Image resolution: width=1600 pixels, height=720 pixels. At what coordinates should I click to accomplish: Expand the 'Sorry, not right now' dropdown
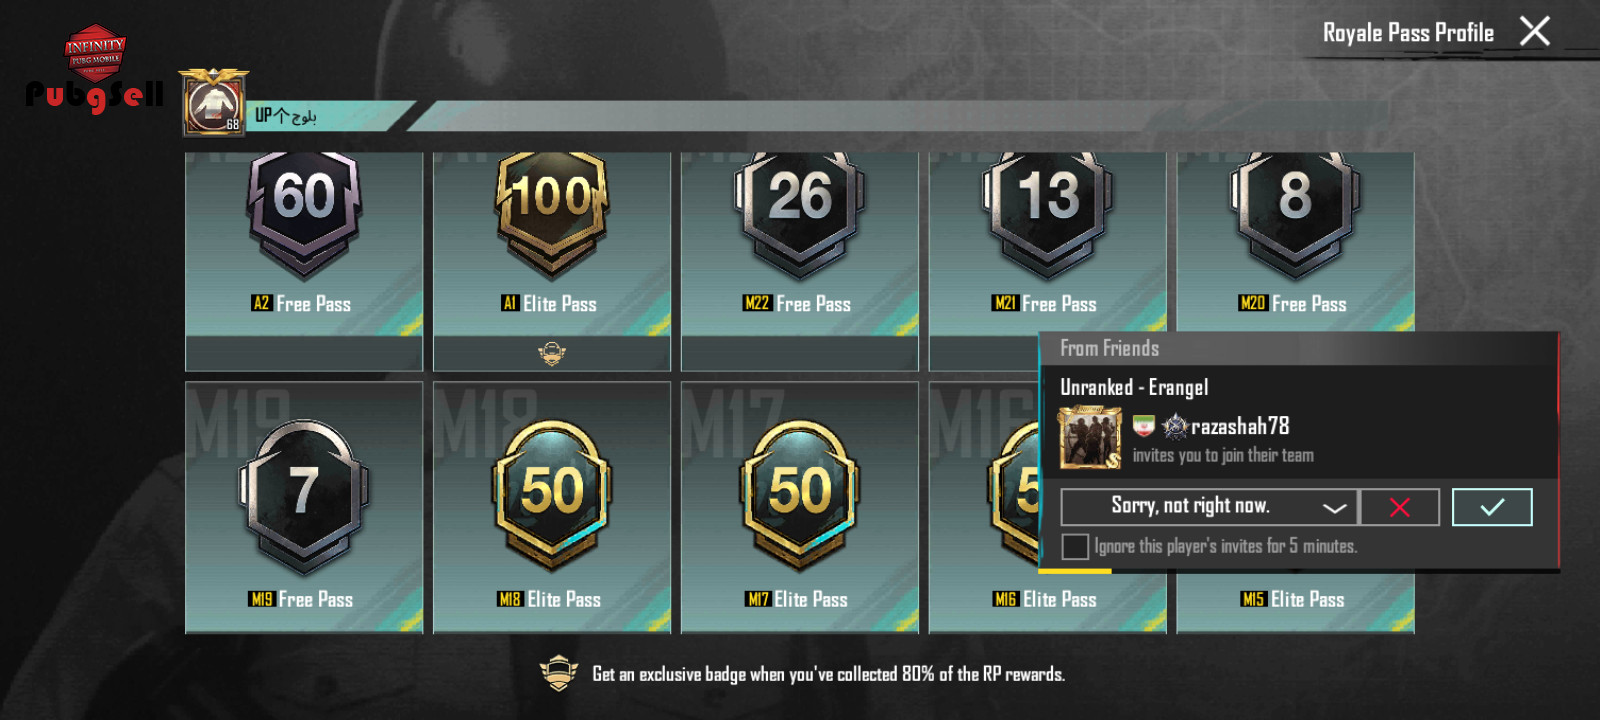[x=1209, y=507]
